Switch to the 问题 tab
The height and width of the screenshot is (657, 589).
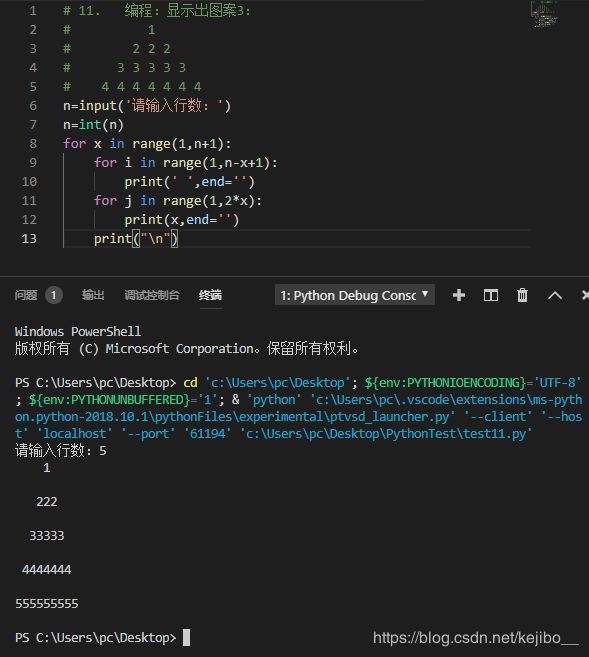26,295
